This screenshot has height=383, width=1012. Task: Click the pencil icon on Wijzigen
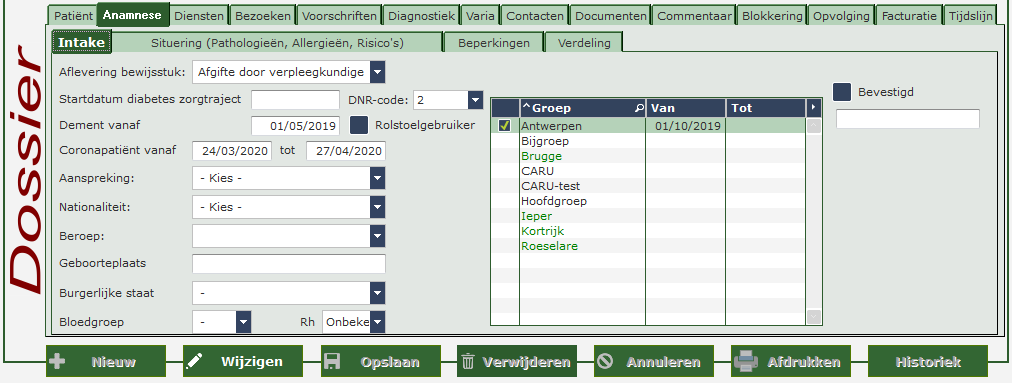click(x=194, y=361)
